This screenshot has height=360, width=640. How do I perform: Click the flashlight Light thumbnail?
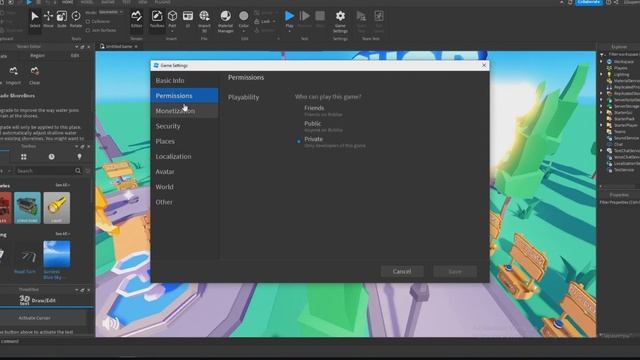coord(57,208)
